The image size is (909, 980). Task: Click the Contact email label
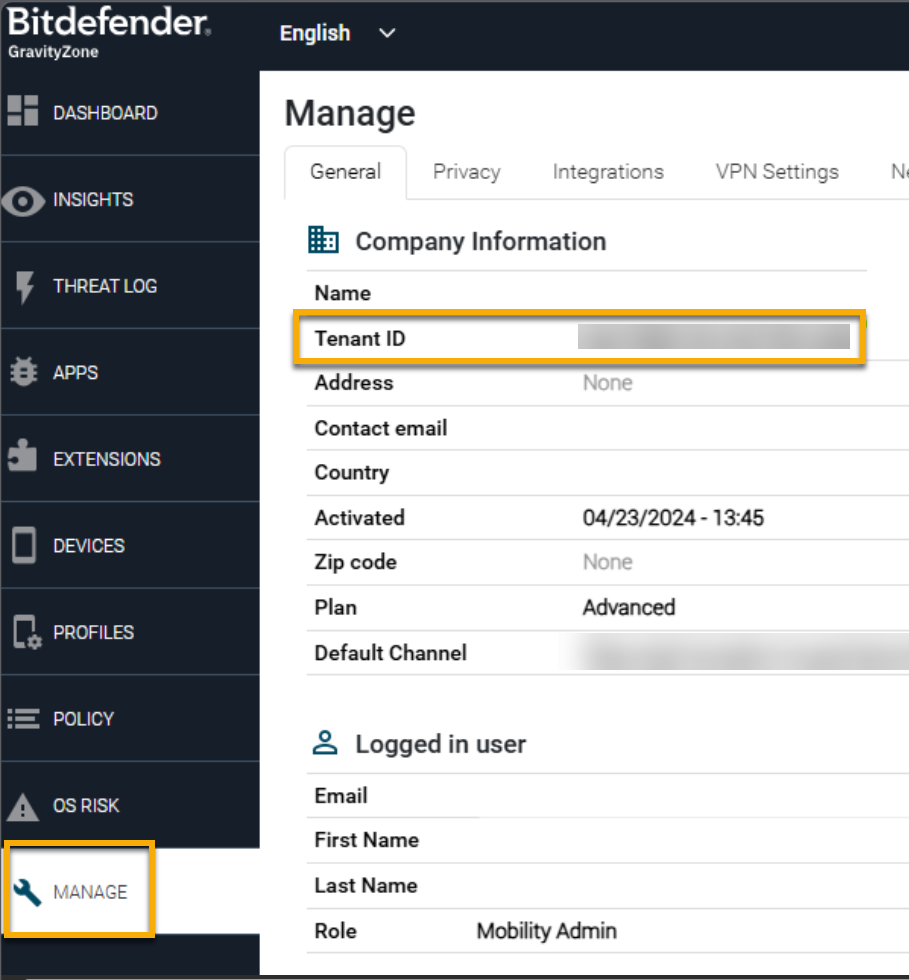[x=381, y=428]
